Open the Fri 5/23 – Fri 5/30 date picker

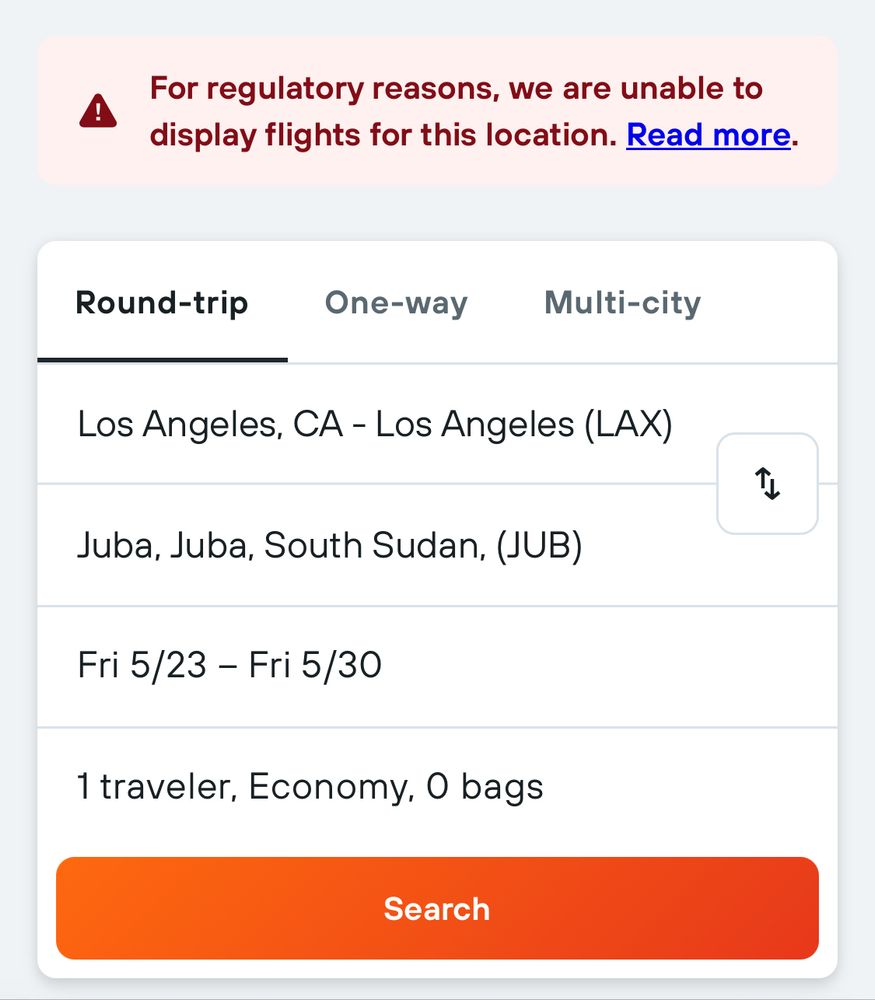click(x=438, y=666)
